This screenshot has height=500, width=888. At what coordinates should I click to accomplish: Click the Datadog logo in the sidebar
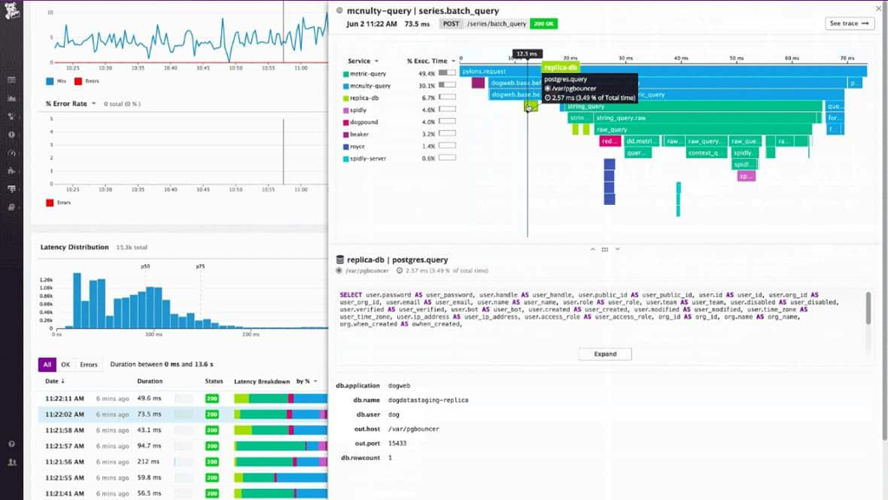[x=12, y=13]
